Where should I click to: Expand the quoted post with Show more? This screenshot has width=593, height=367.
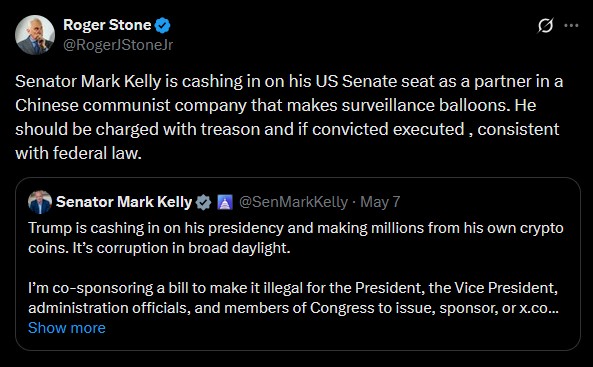click(x=67, y=328)
